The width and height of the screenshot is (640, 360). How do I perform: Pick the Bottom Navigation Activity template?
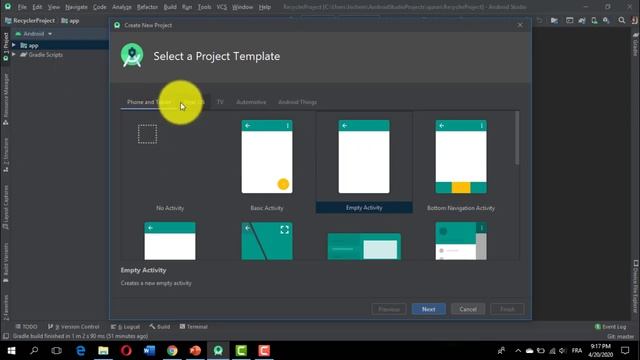(x=461, y=162)
